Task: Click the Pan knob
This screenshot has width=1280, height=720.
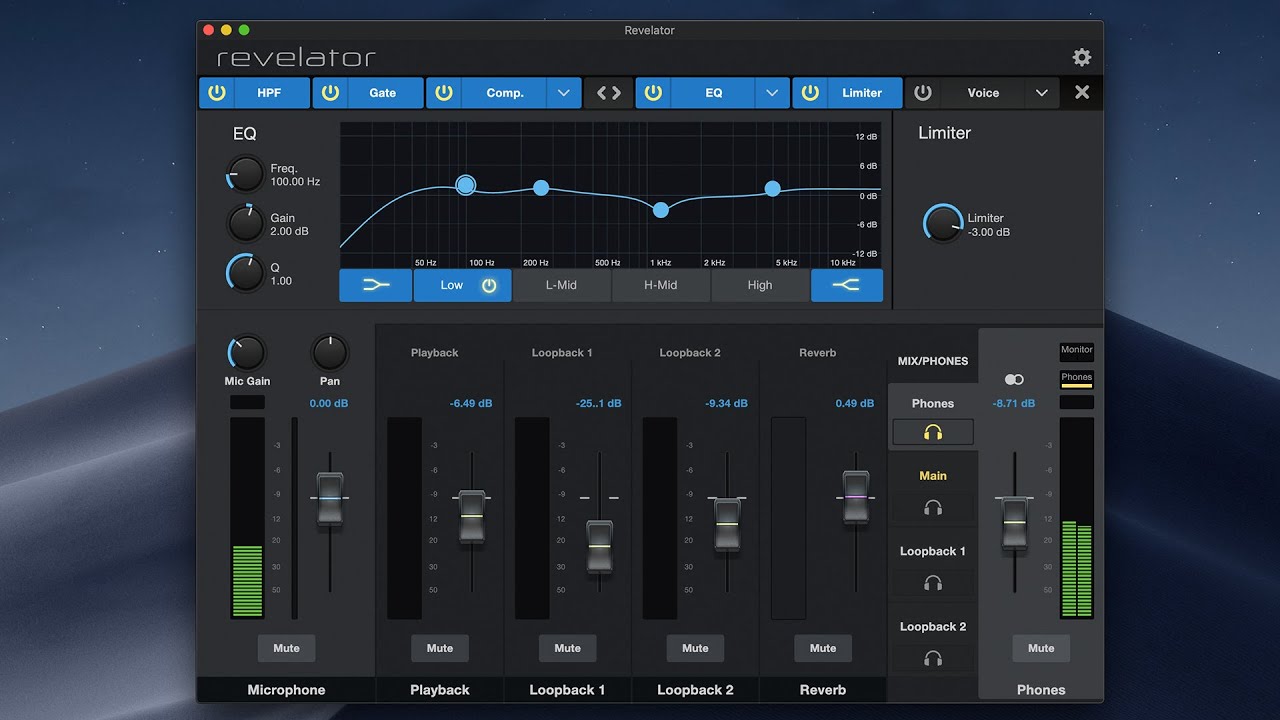Action: pyautogui.click(x=329, y=353)
